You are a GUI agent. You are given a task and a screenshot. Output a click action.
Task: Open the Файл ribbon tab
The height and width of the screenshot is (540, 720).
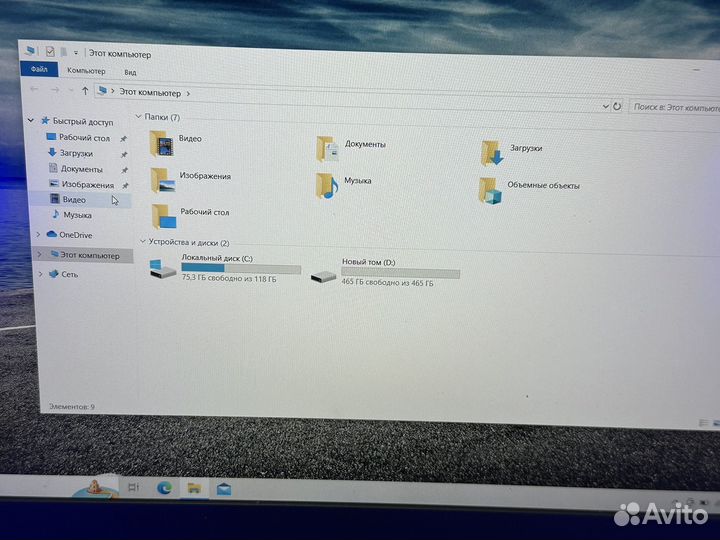tap(39, 69)
